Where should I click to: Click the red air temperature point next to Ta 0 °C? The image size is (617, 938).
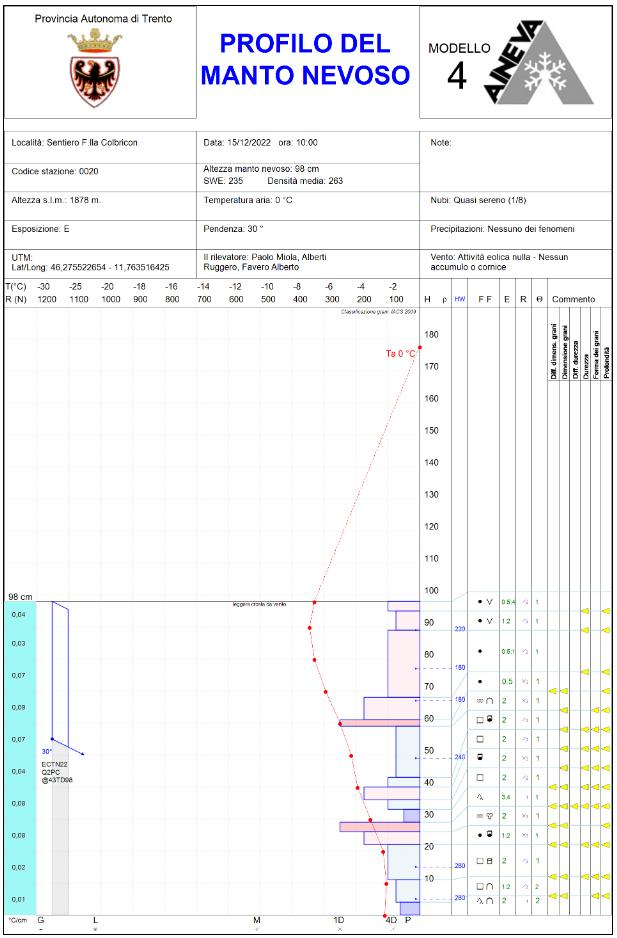[420, 347]
